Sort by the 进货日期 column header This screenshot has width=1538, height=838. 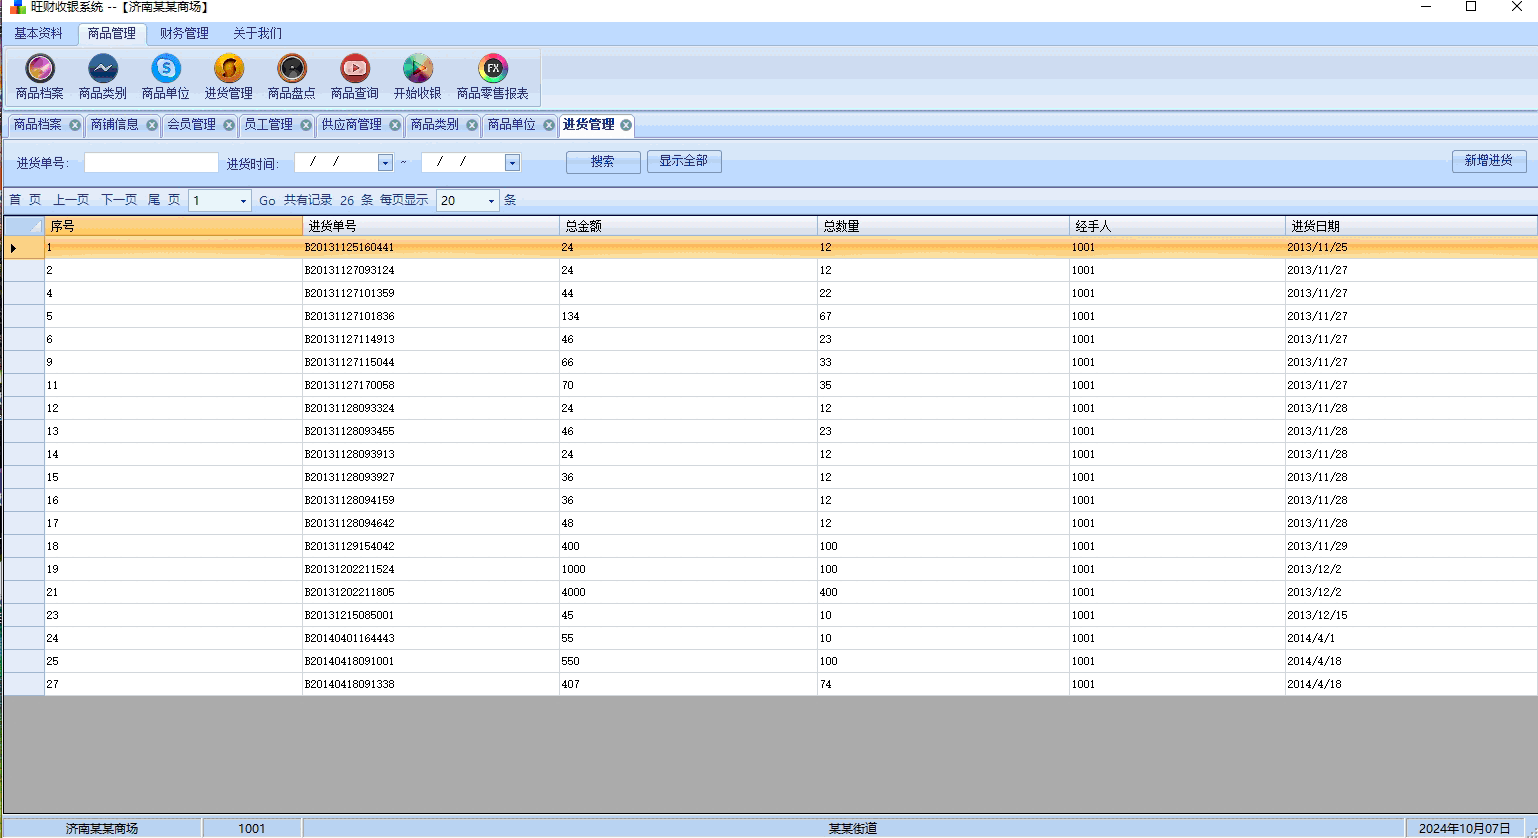click(1411, 226)
